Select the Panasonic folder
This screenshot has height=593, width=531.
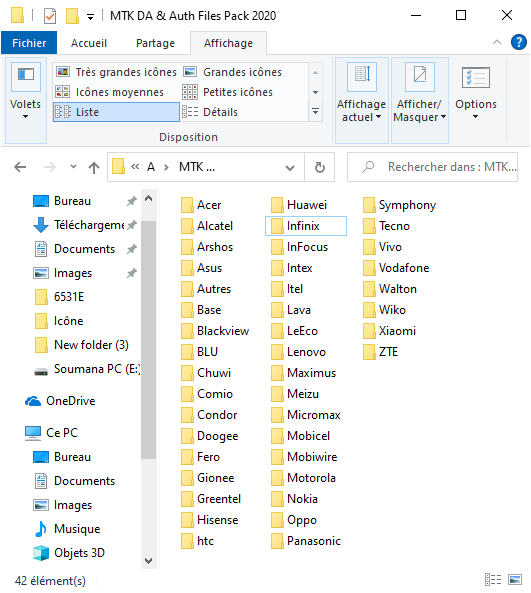(x=306, y=541)
